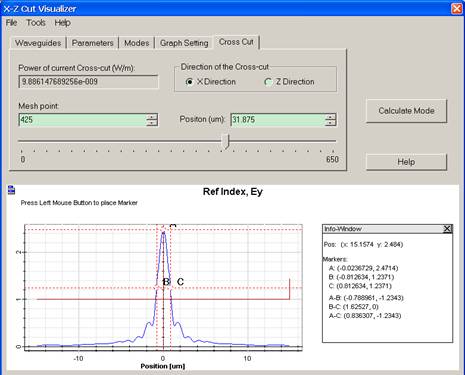Select the X Direction radio button
Viewport: 465px width, 375px height.
(190, 82)
